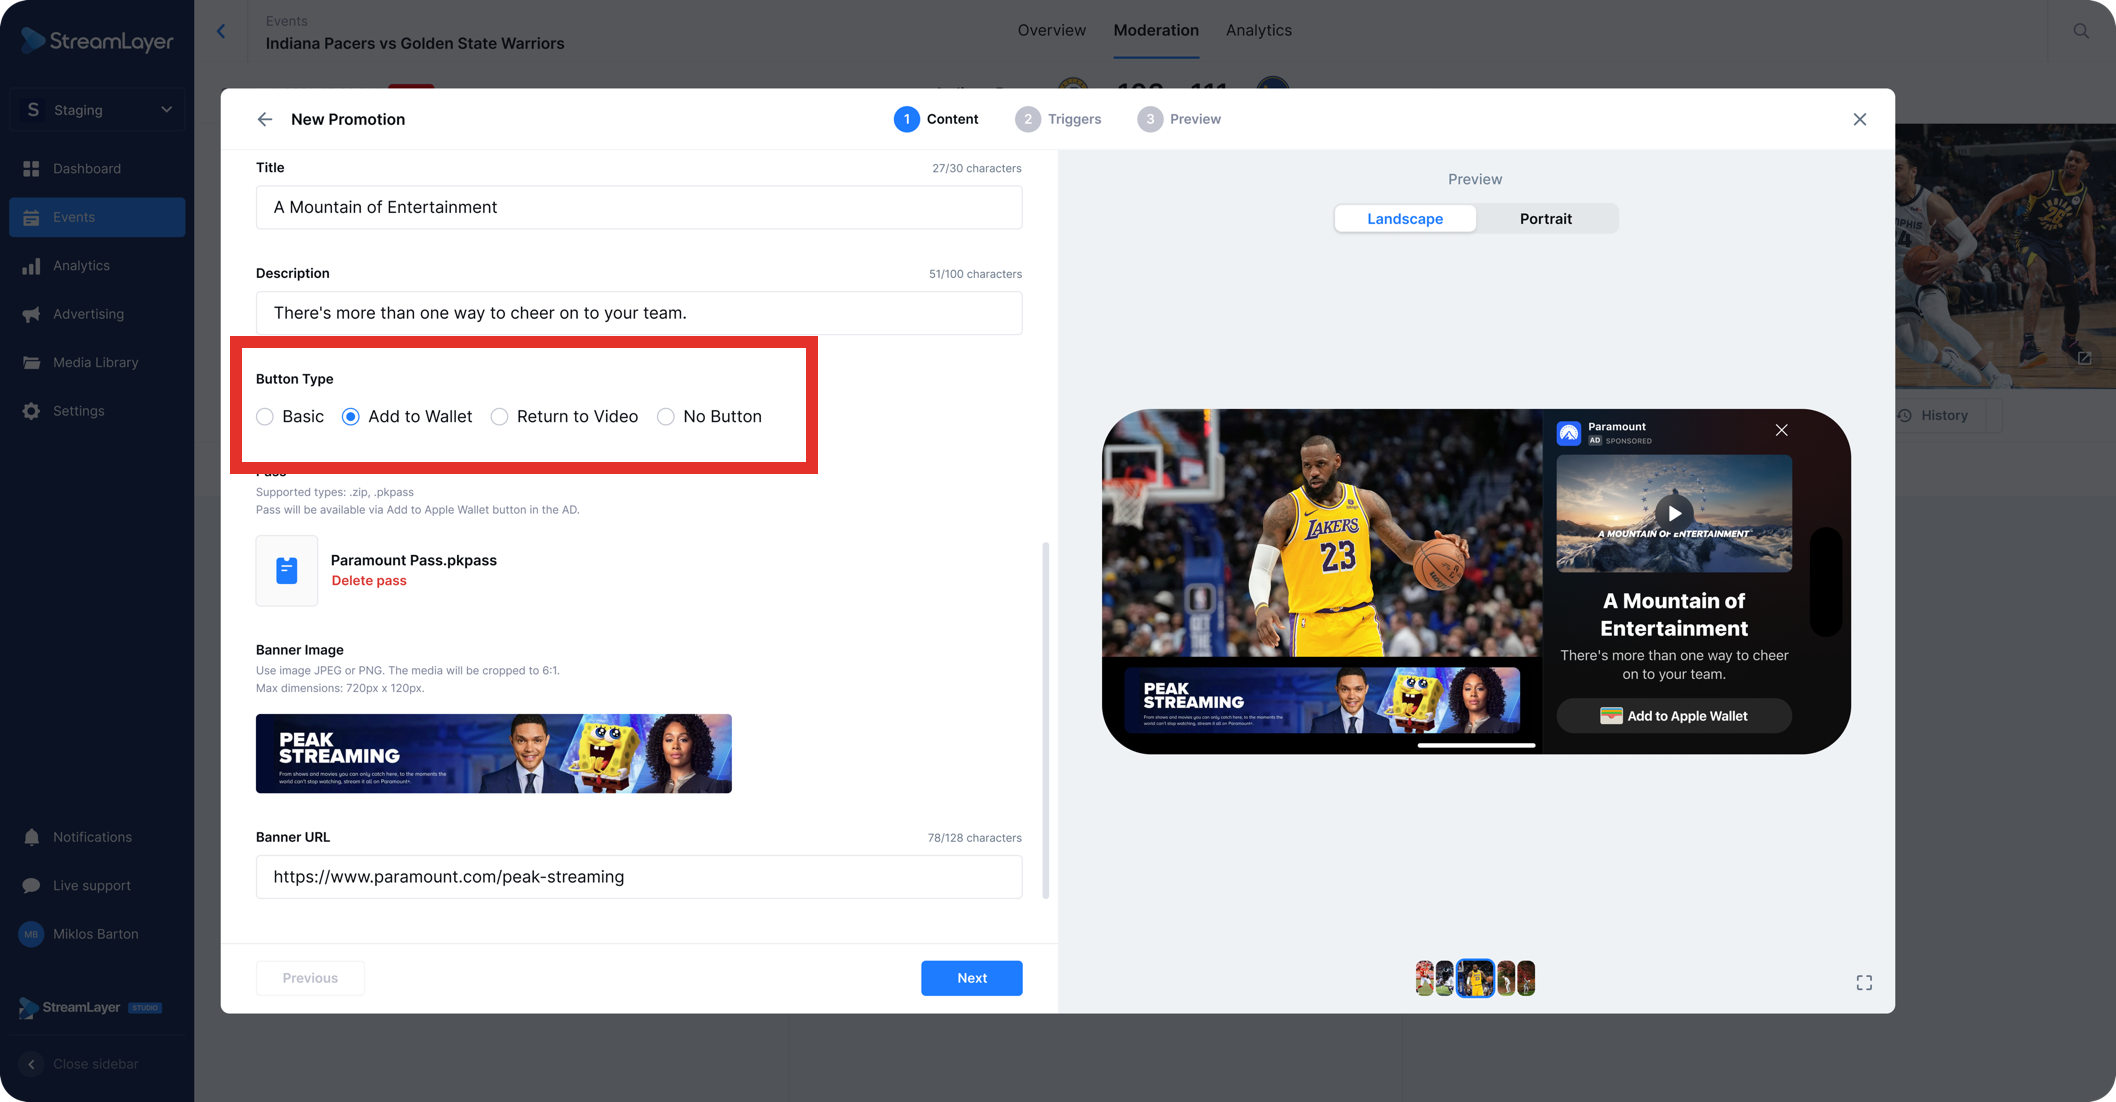Select Return to Video radio option
Viewport: 2116px width, 1102px height.
(499, 417)
